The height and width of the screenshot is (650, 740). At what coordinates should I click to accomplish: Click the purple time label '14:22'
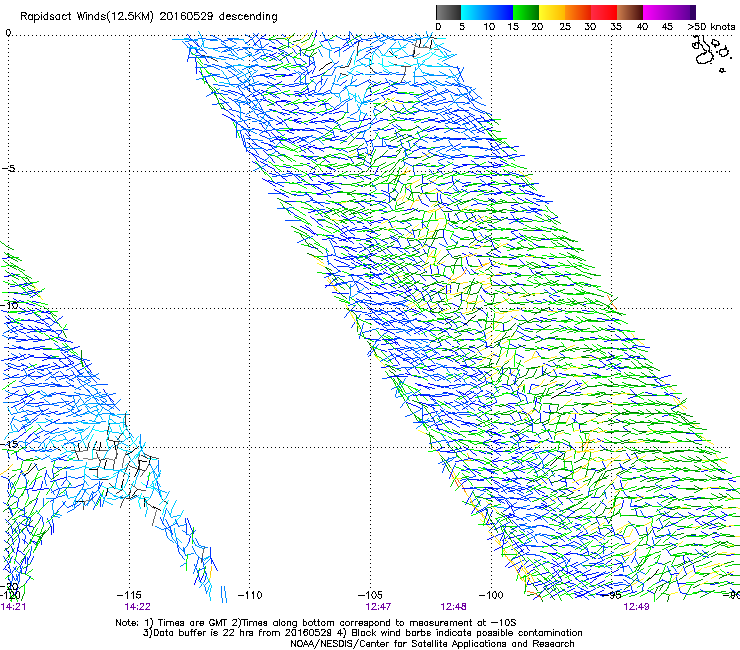click(137, 607)
